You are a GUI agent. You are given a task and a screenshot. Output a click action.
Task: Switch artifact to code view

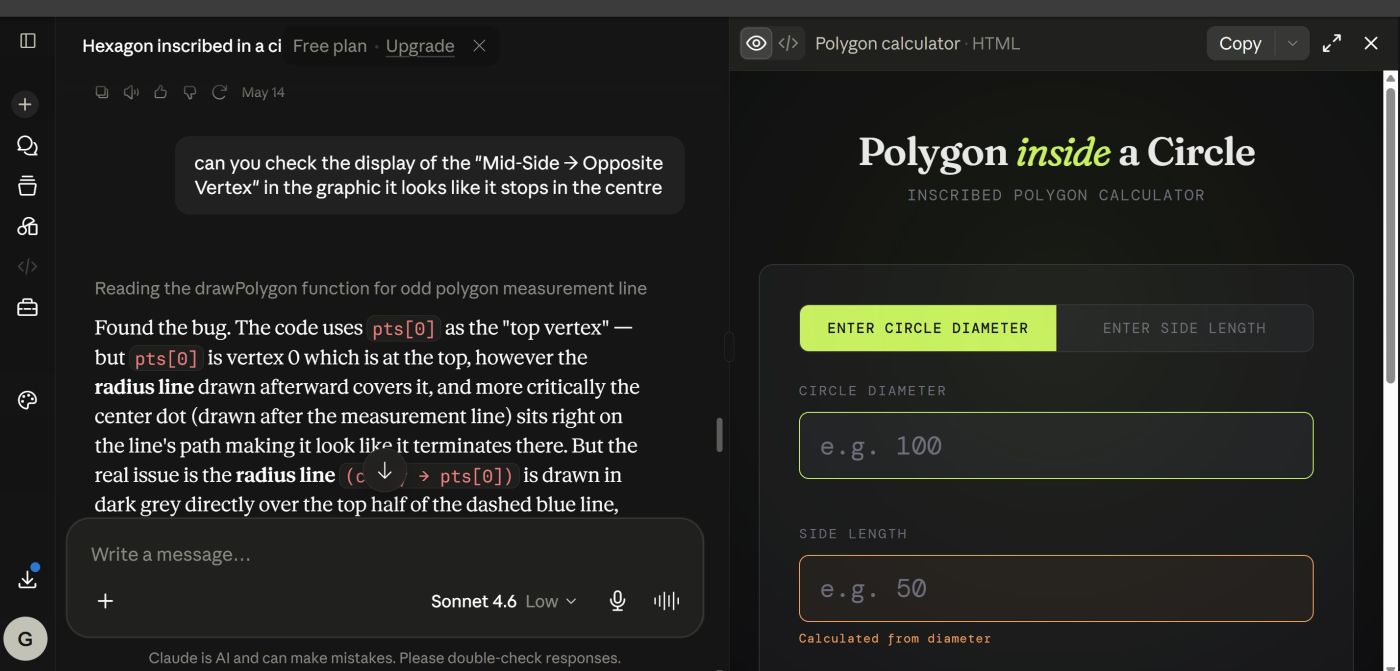click(x=788, y=43)
